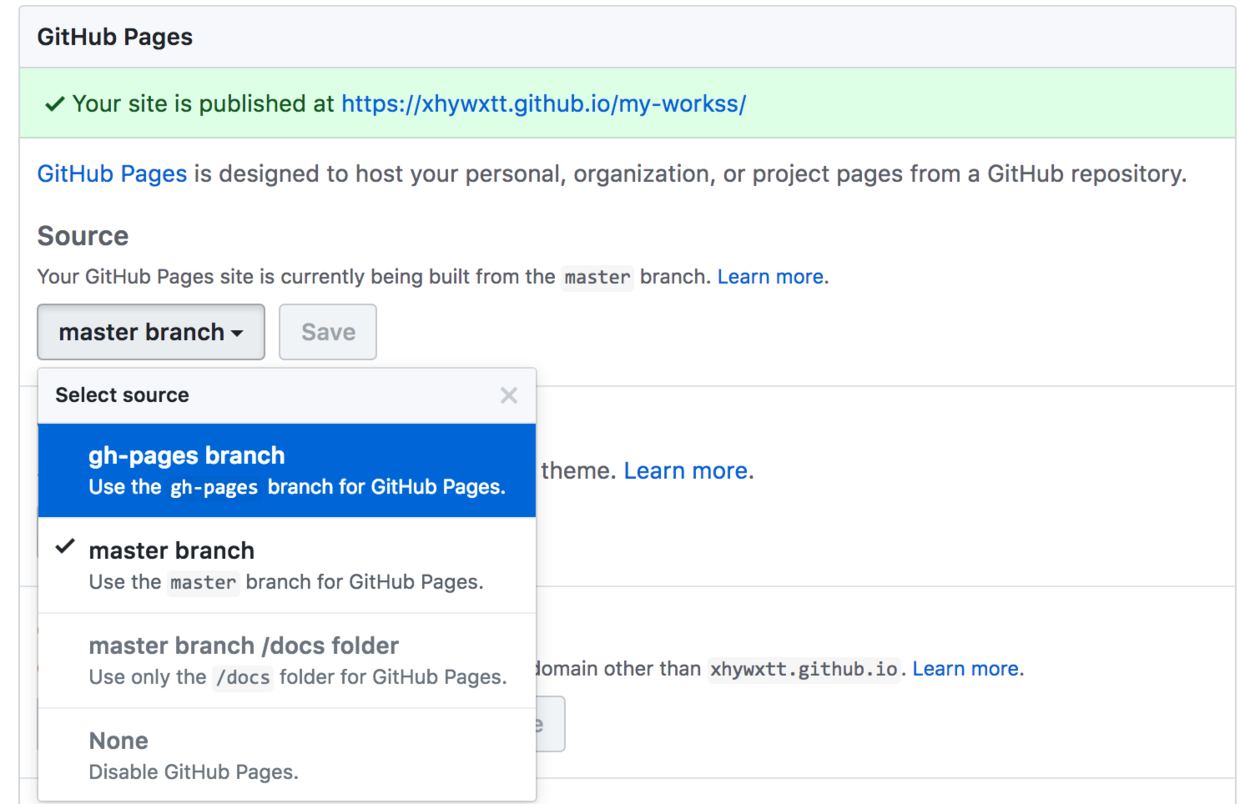Choose the checked master branch option

point(287,565)
